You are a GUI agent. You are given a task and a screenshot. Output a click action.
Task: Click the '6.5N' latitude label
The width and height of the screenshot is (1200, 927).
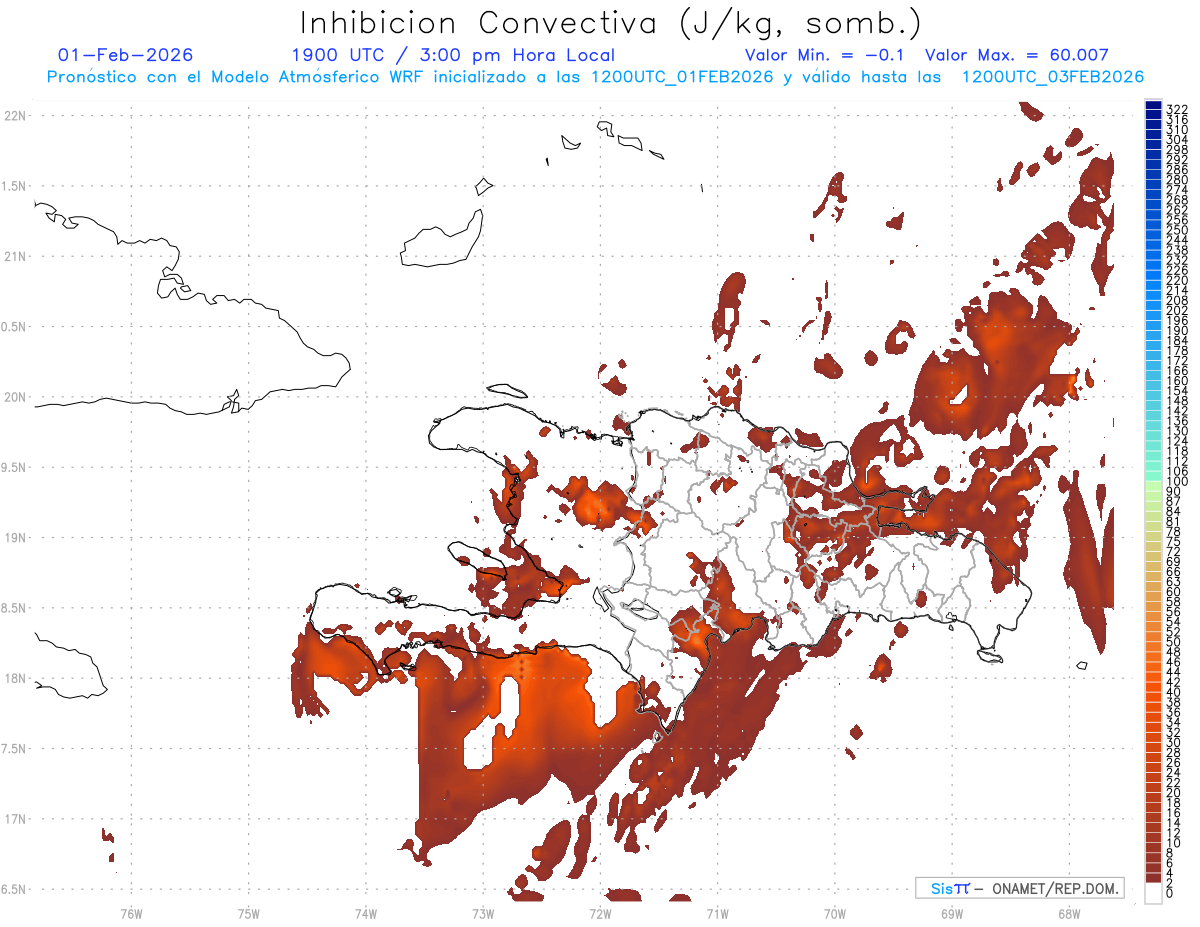(14, 889)
